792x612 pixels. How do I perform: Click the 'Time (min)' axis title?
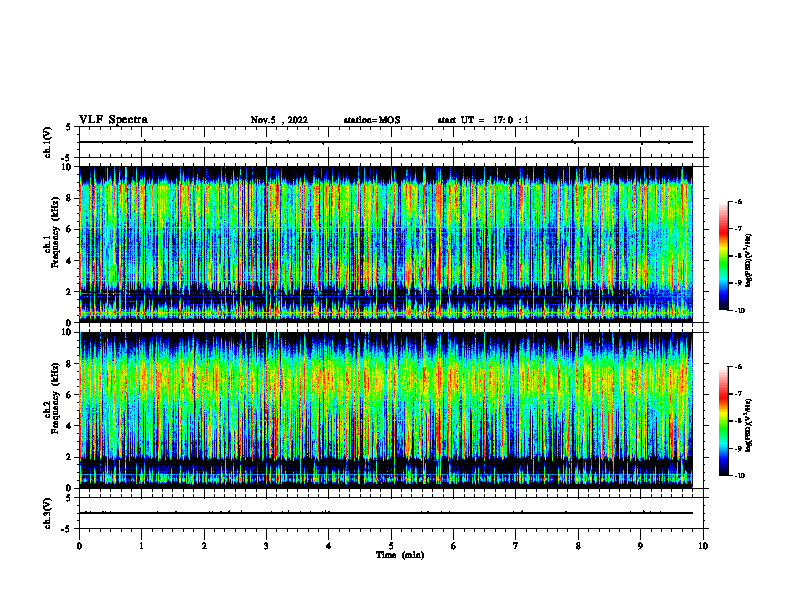click(x=400, y=555)
